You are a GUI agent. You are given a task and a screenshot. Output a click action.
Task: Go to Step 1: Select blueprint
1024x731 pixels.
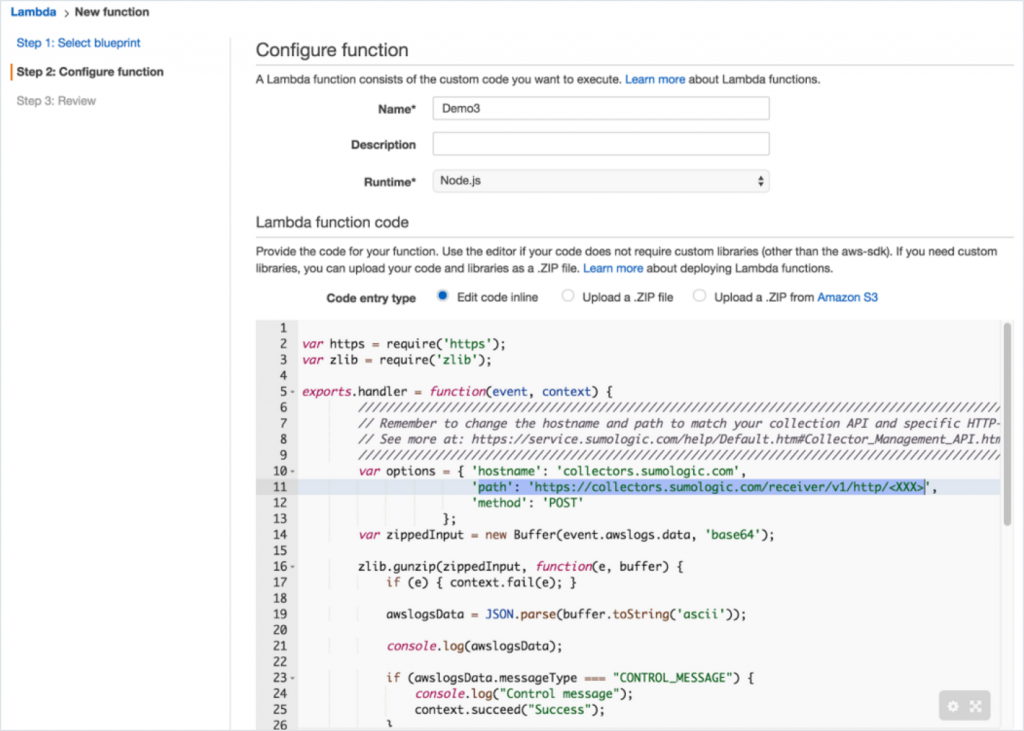tap(78, 43)
